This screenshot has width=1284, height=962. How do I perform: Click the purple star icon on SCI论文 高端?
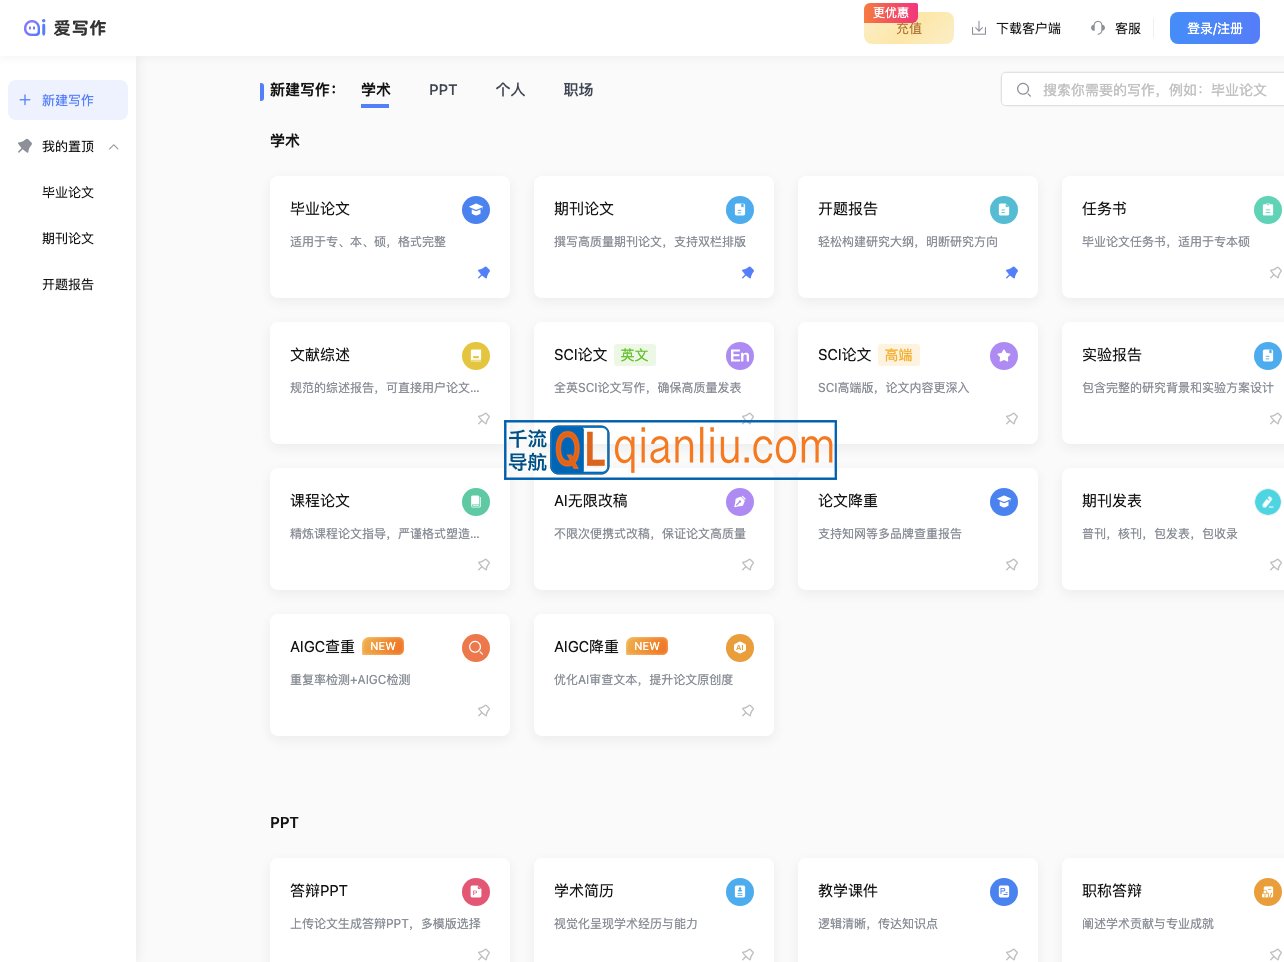(1004, 356)
